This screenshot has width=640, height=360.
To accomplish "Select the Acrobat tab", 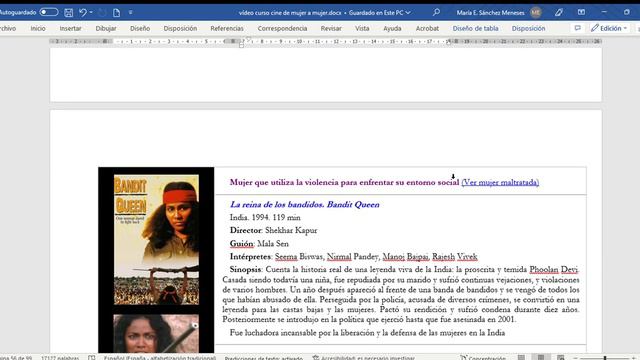I will 427,28.
